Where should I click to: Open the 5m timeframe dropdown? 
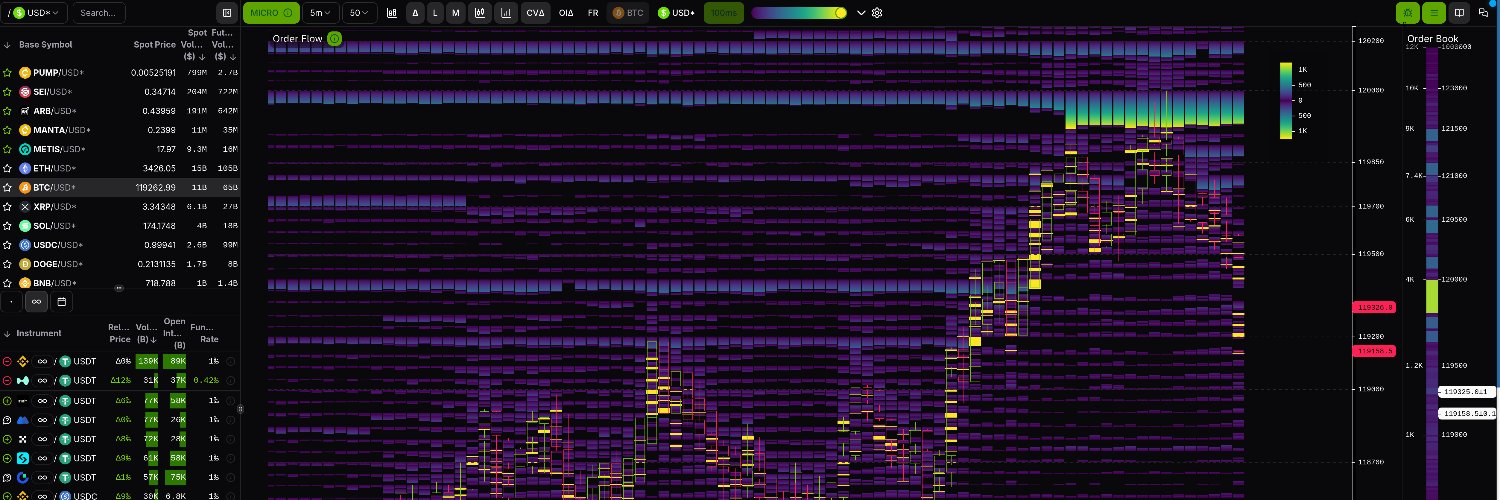320,13
